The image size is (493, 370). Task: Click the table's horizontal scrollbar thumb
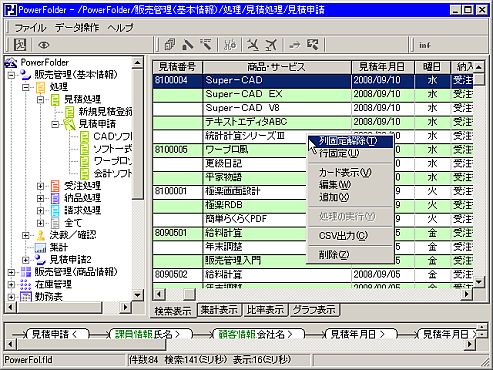pos(189,294)
